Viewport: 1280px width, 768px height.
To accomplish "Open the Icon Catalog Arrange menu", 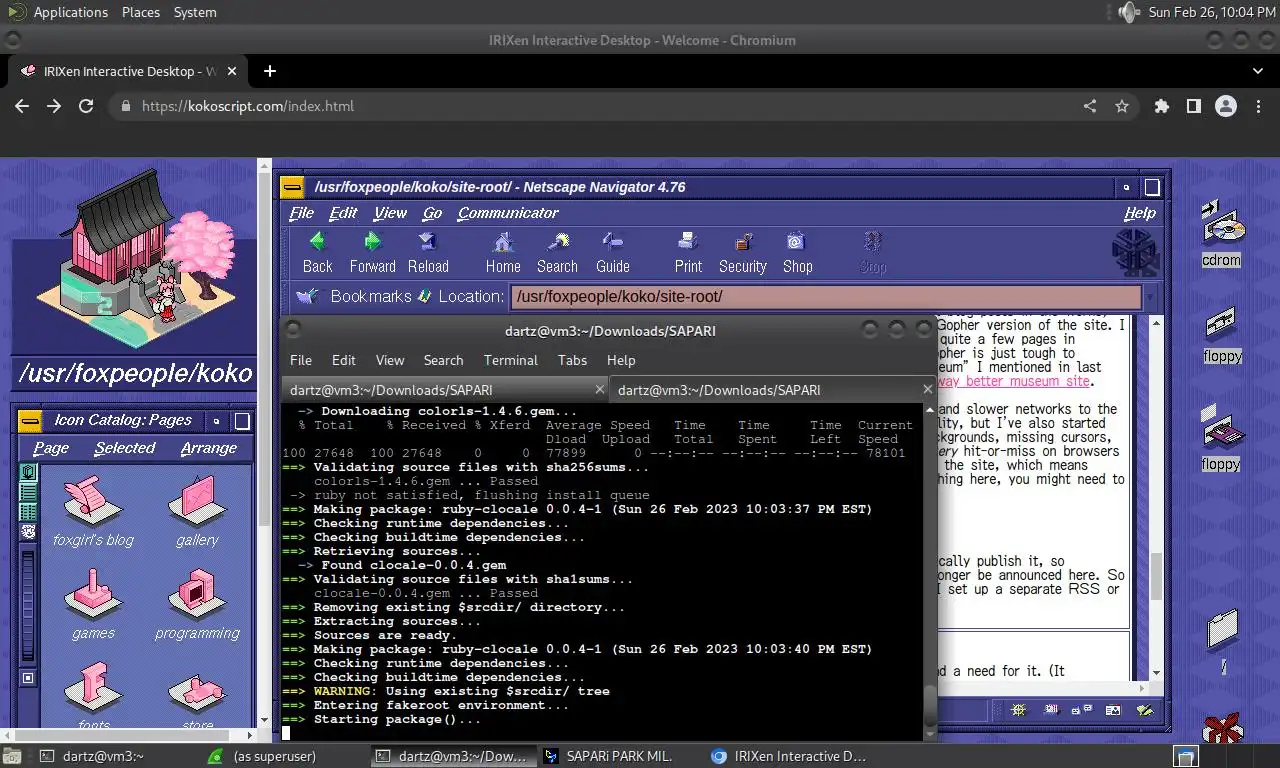I will (208, 448).
